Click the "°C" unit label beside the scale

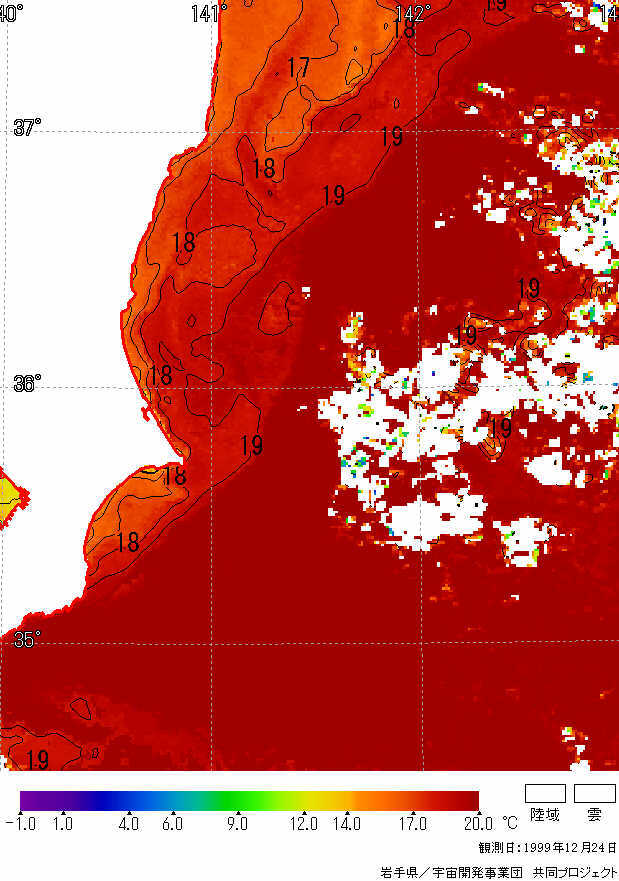tap(510, 823)
